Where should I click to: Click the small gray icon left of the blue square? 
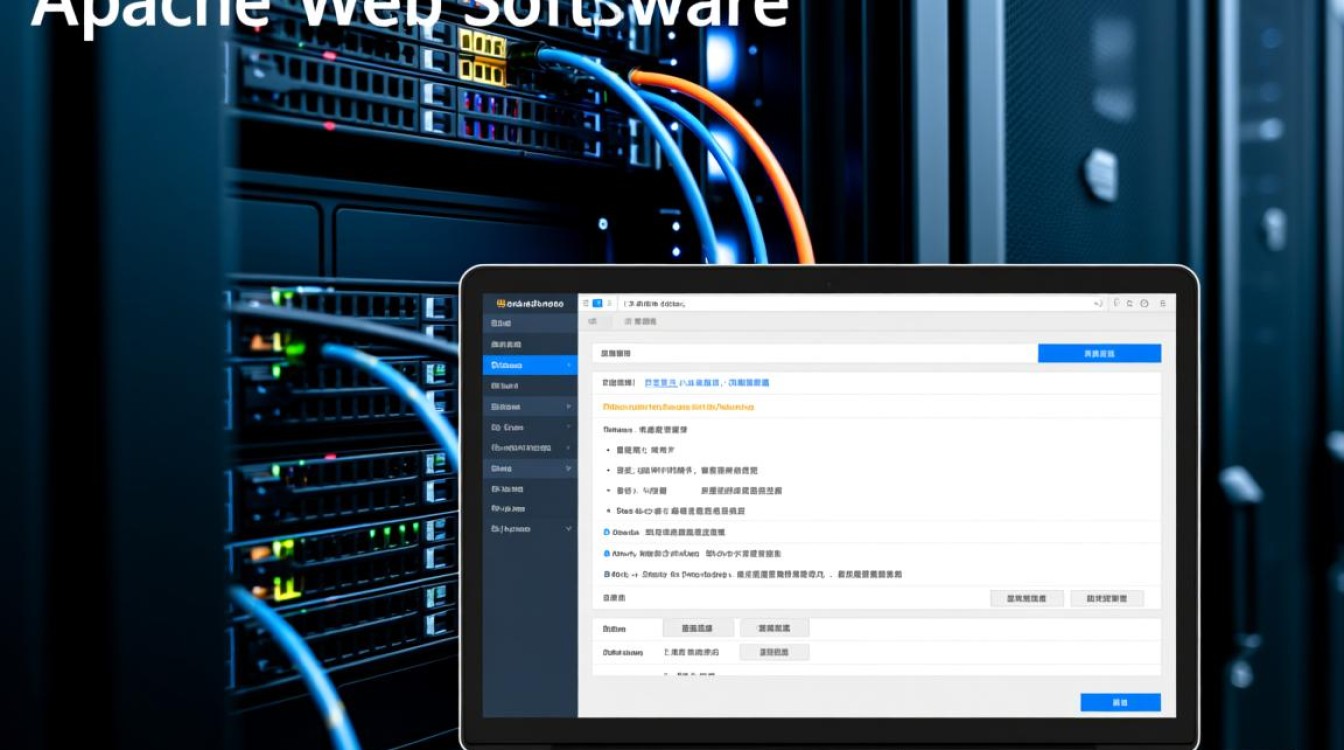586,303
